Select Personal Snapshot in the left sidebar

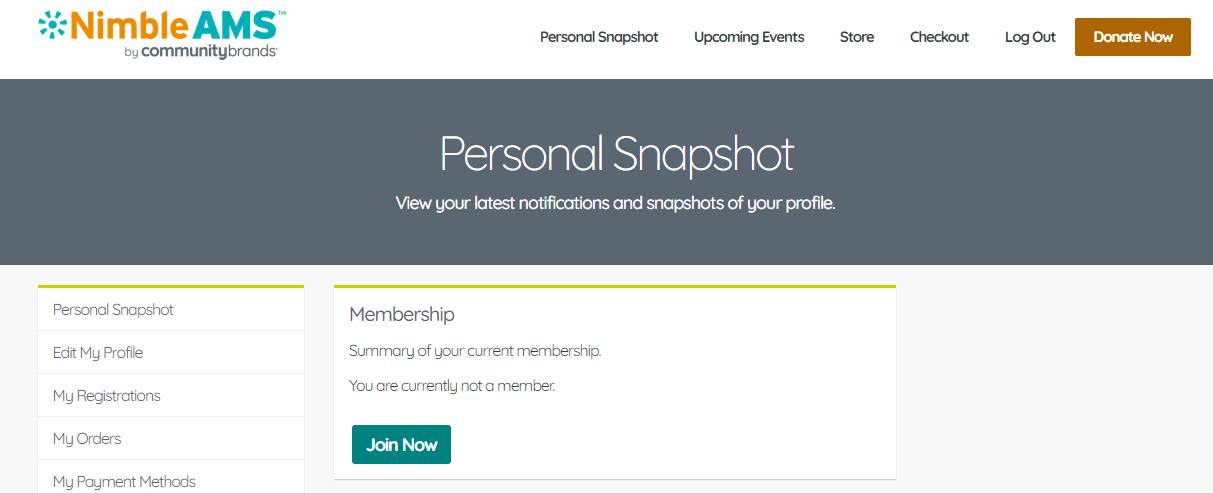pos(113,310)
